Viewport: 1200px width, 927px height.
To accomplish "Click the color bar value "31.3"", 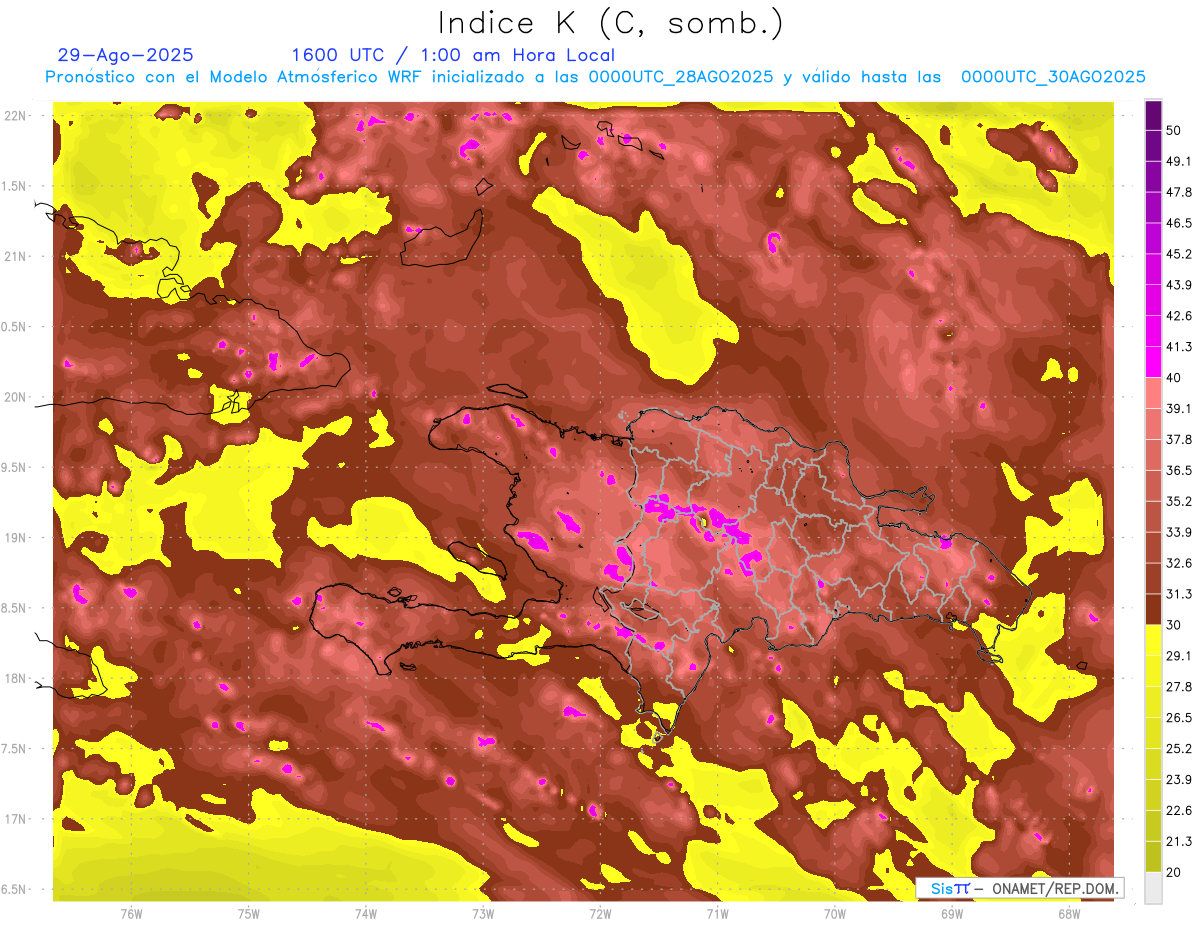I will point(1178,594).
